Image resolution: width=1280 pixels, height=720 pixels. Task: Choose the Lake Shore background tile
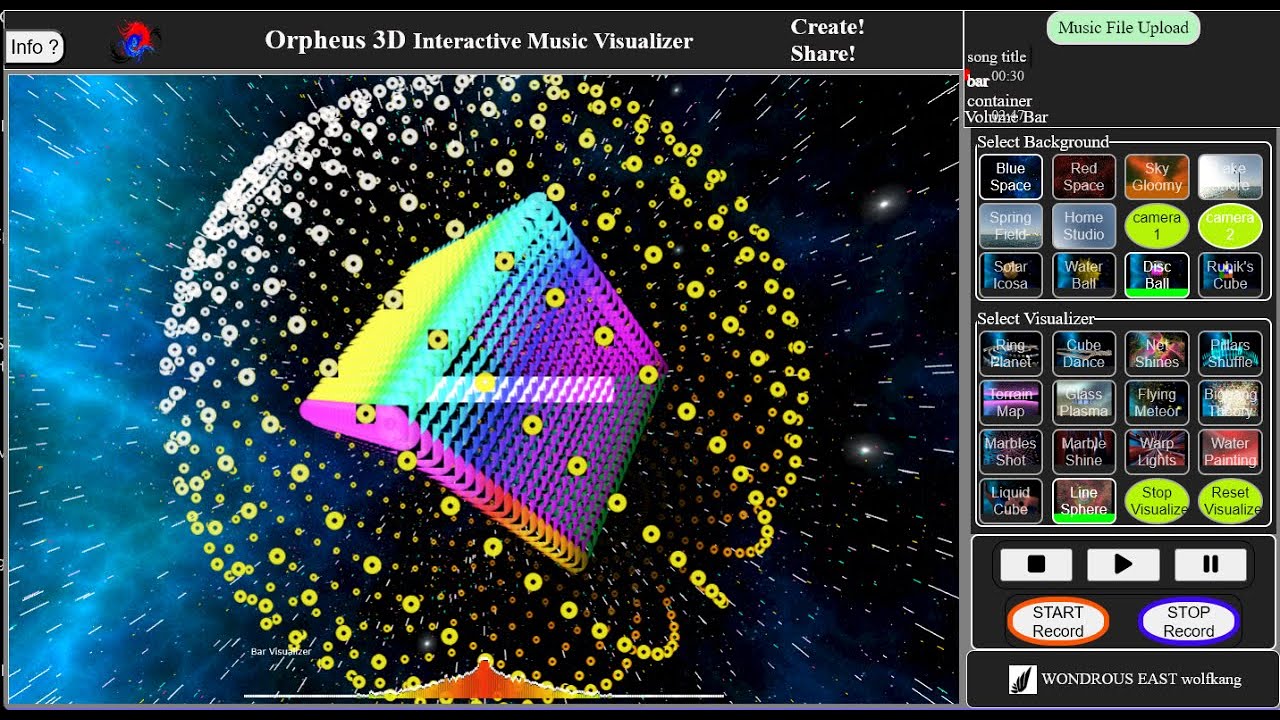click(1230, 177)
